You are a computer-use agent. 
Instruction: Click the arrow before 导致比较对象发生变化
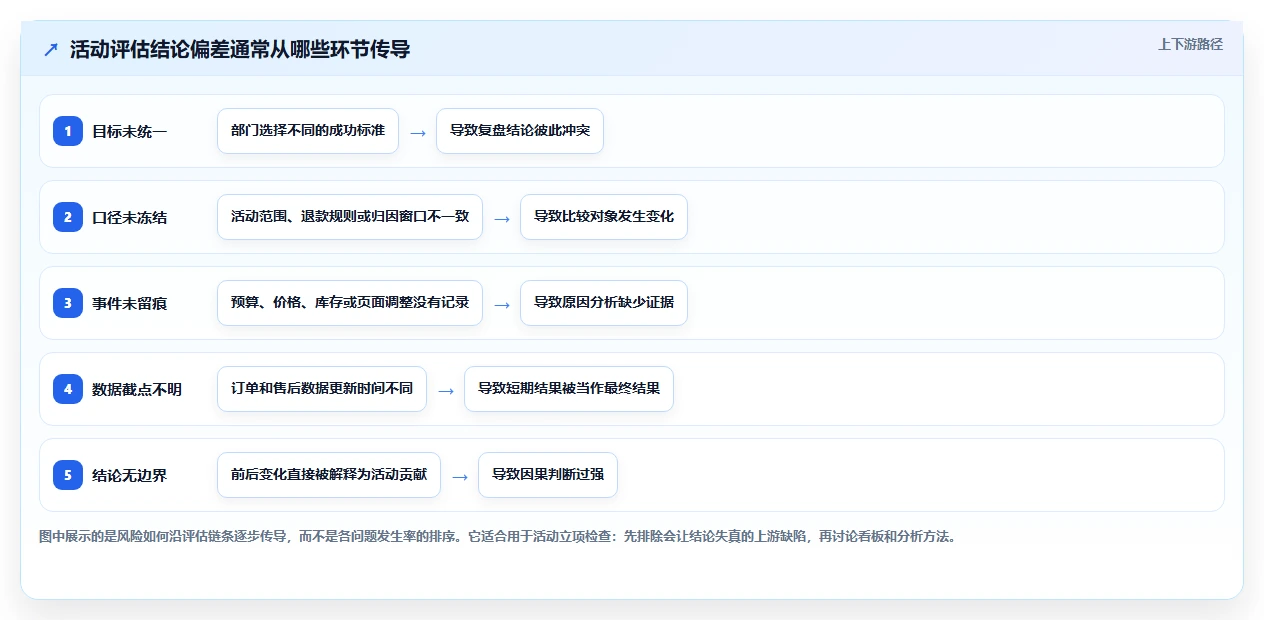pos(502,218)
